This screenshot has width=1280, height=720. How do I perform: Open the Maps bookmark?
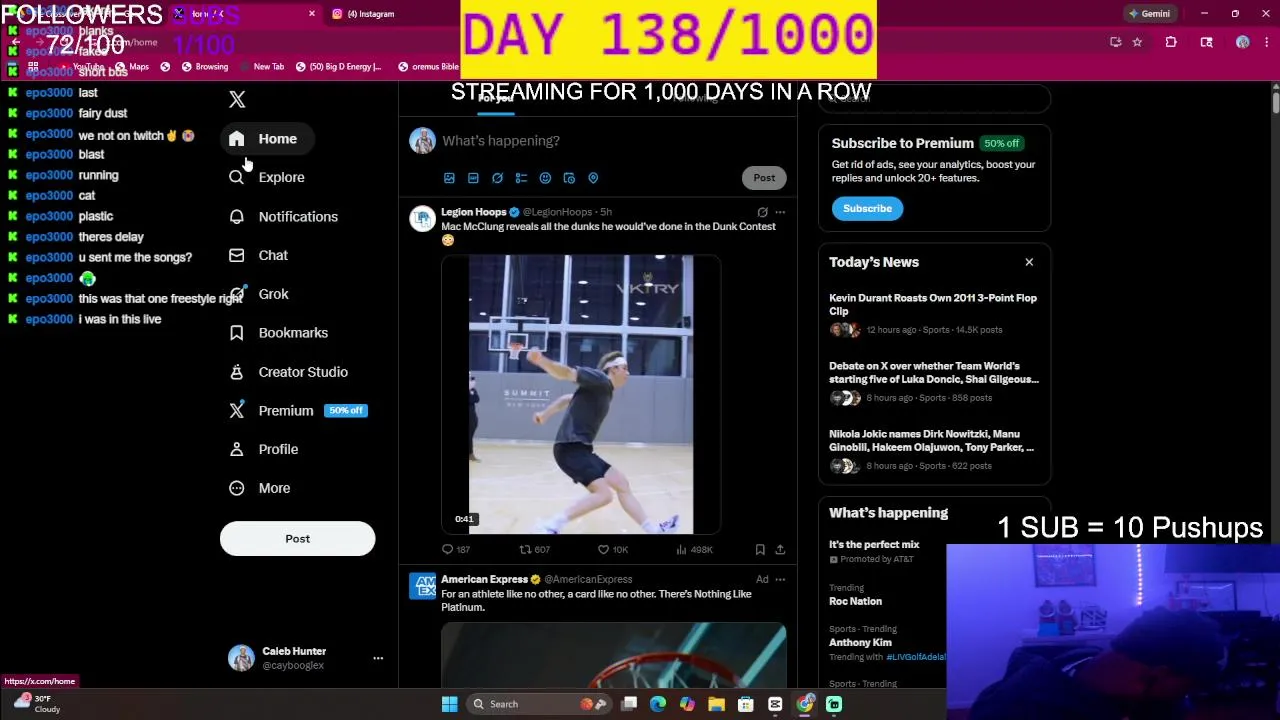[131, 67]
